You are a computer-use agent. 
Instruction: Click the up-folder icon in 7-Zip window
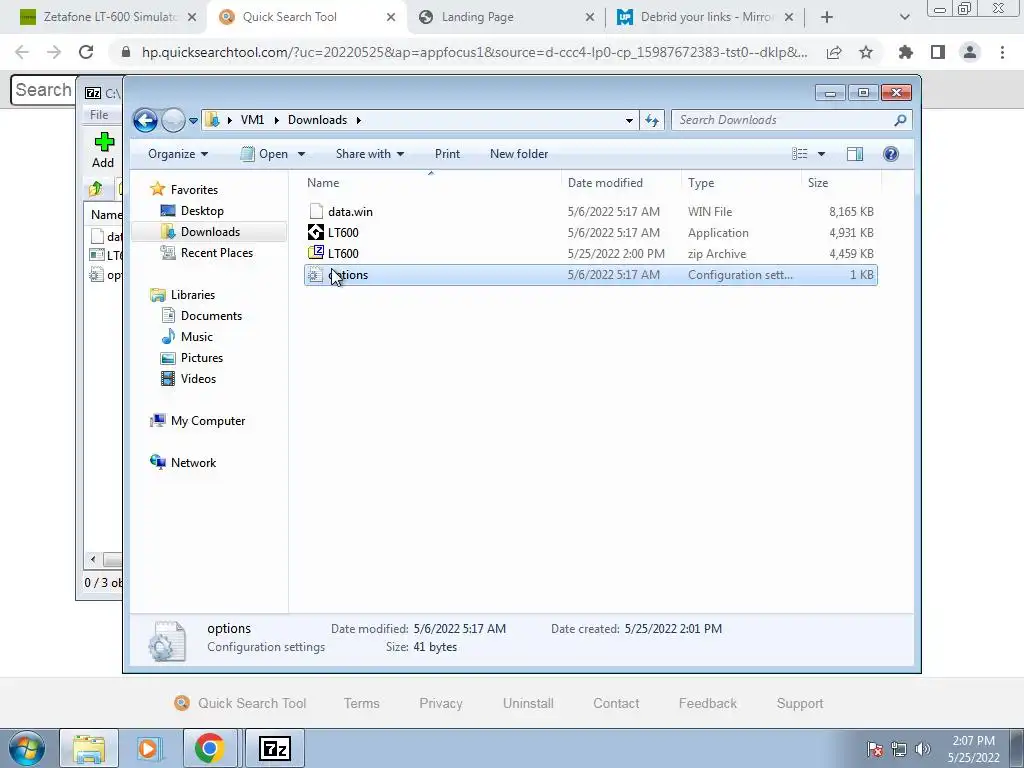tap(95, 189)
